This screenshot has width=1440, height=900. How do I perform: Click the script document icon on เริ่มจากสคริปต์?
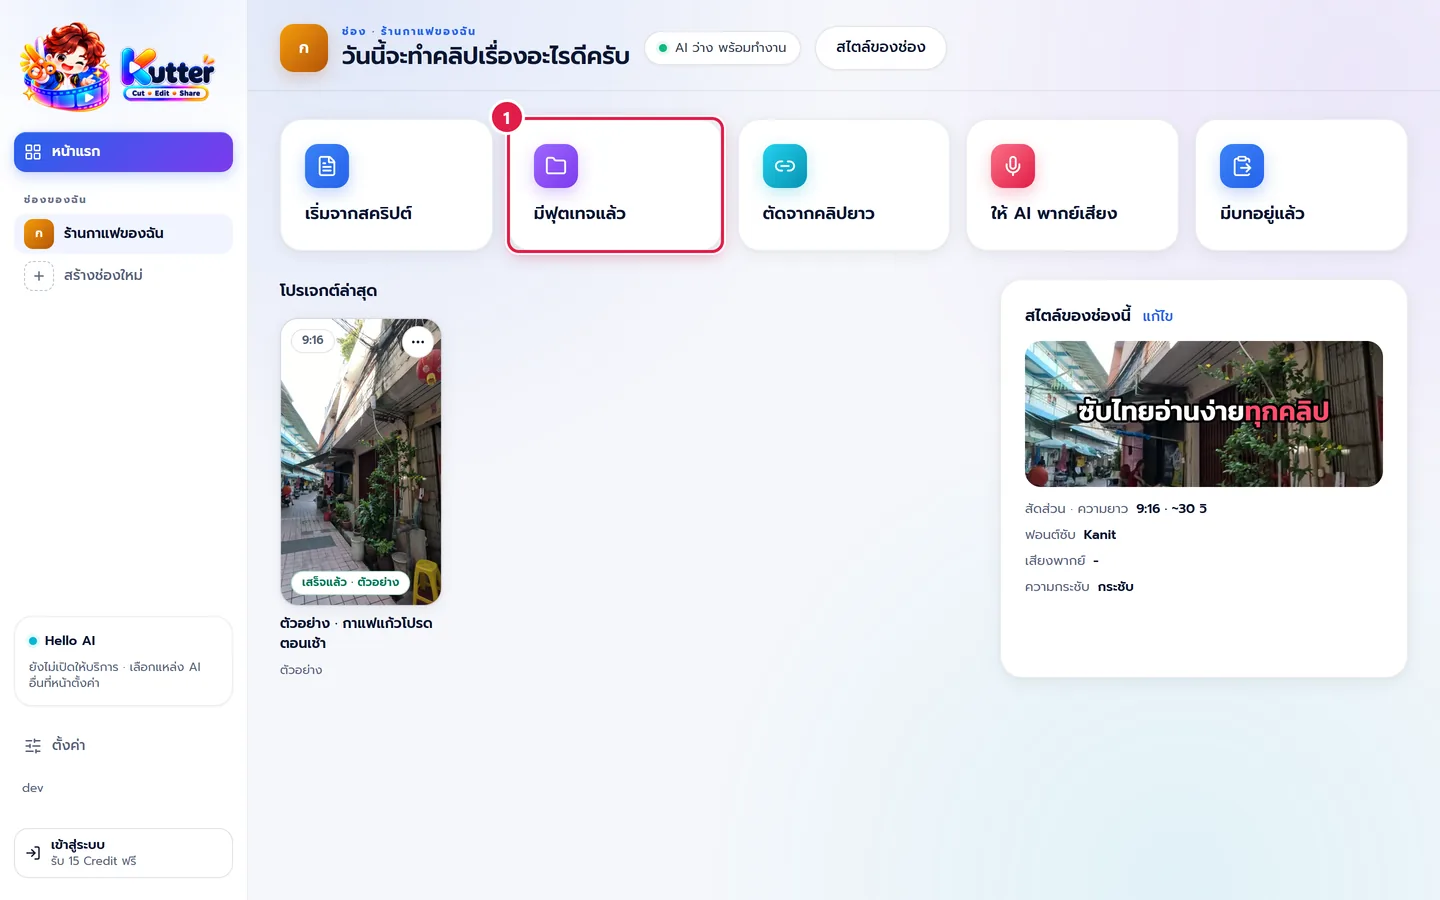pos(327,166)
